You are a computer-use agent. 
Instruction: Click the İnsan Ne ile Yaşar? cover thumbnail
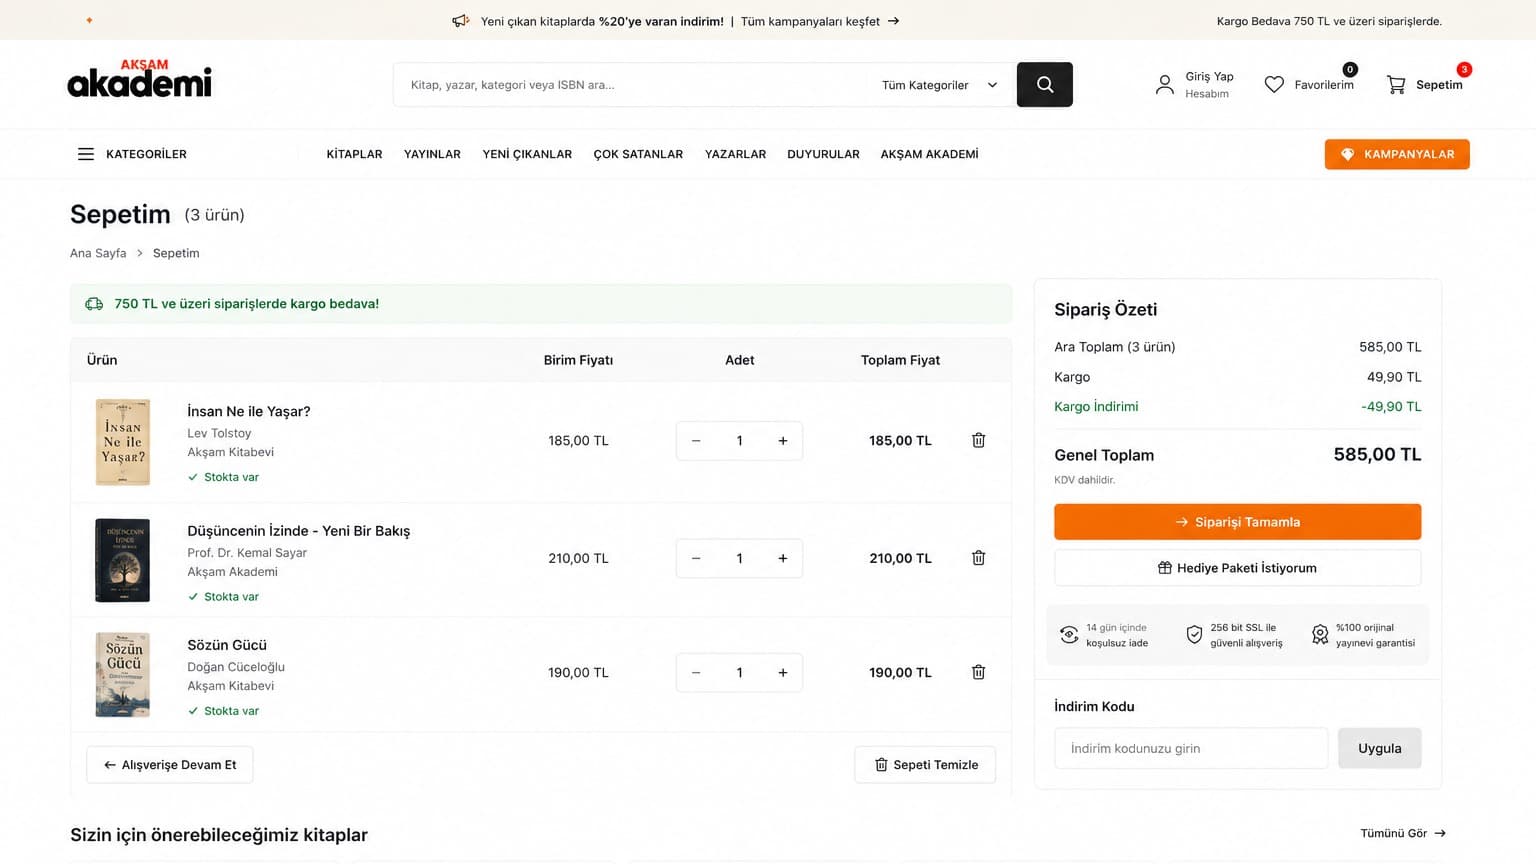tap(123, 442)
